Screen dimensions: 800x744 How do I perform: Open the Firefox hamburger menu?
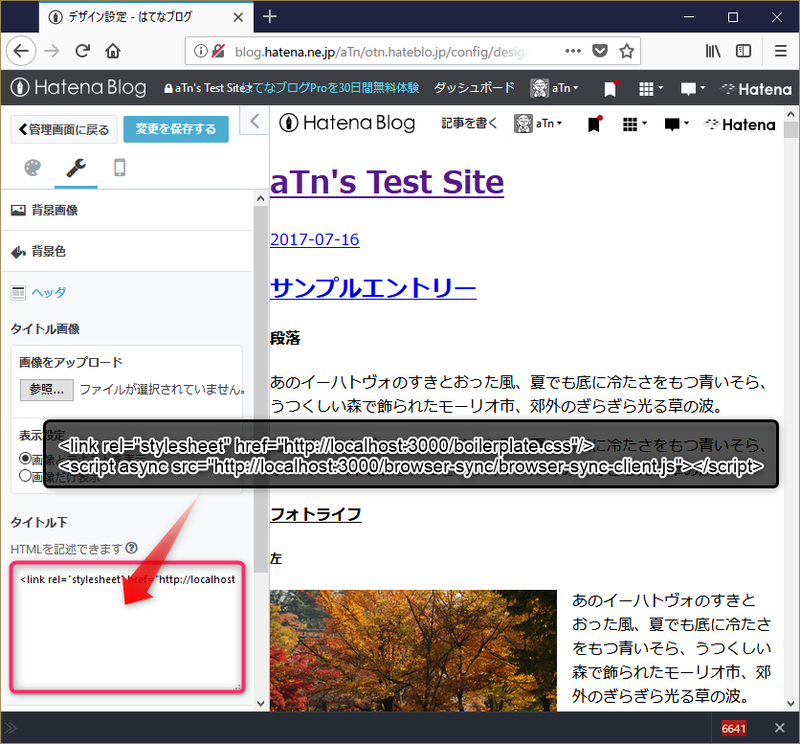[x=780, y=51]
